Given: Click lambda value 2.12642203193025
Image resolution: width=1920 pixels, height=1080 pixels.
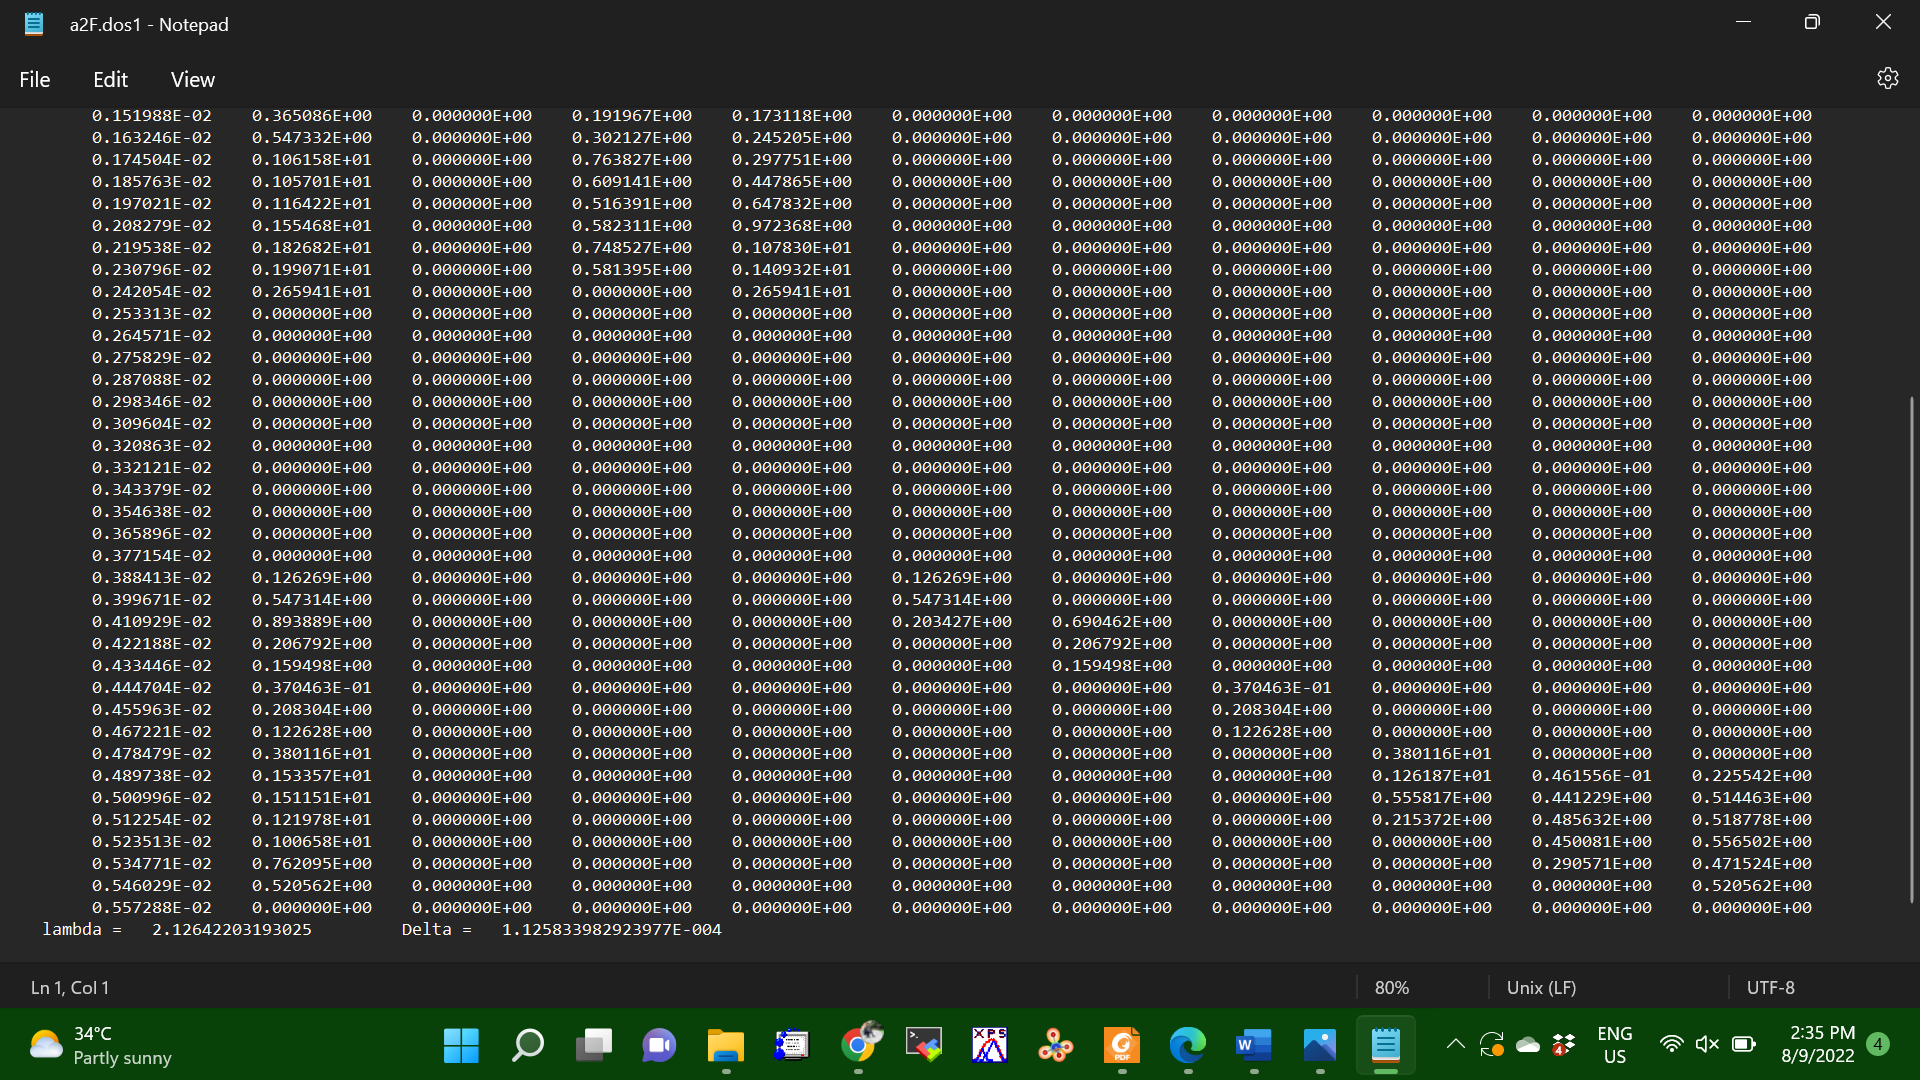Looking at the screenshot, I should pyautogui.click(x=232, y=930).
